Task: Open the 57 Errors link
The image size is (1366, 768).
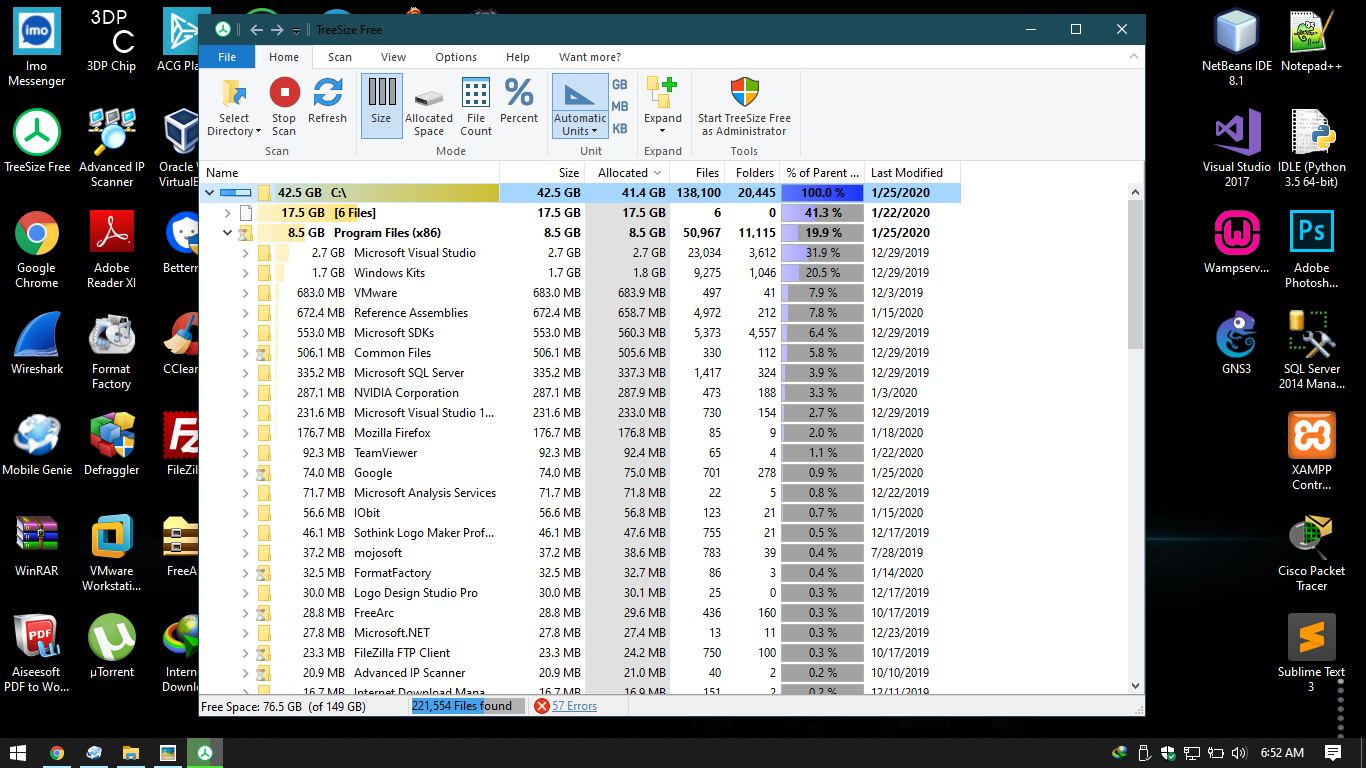Action: pos(574,706)
